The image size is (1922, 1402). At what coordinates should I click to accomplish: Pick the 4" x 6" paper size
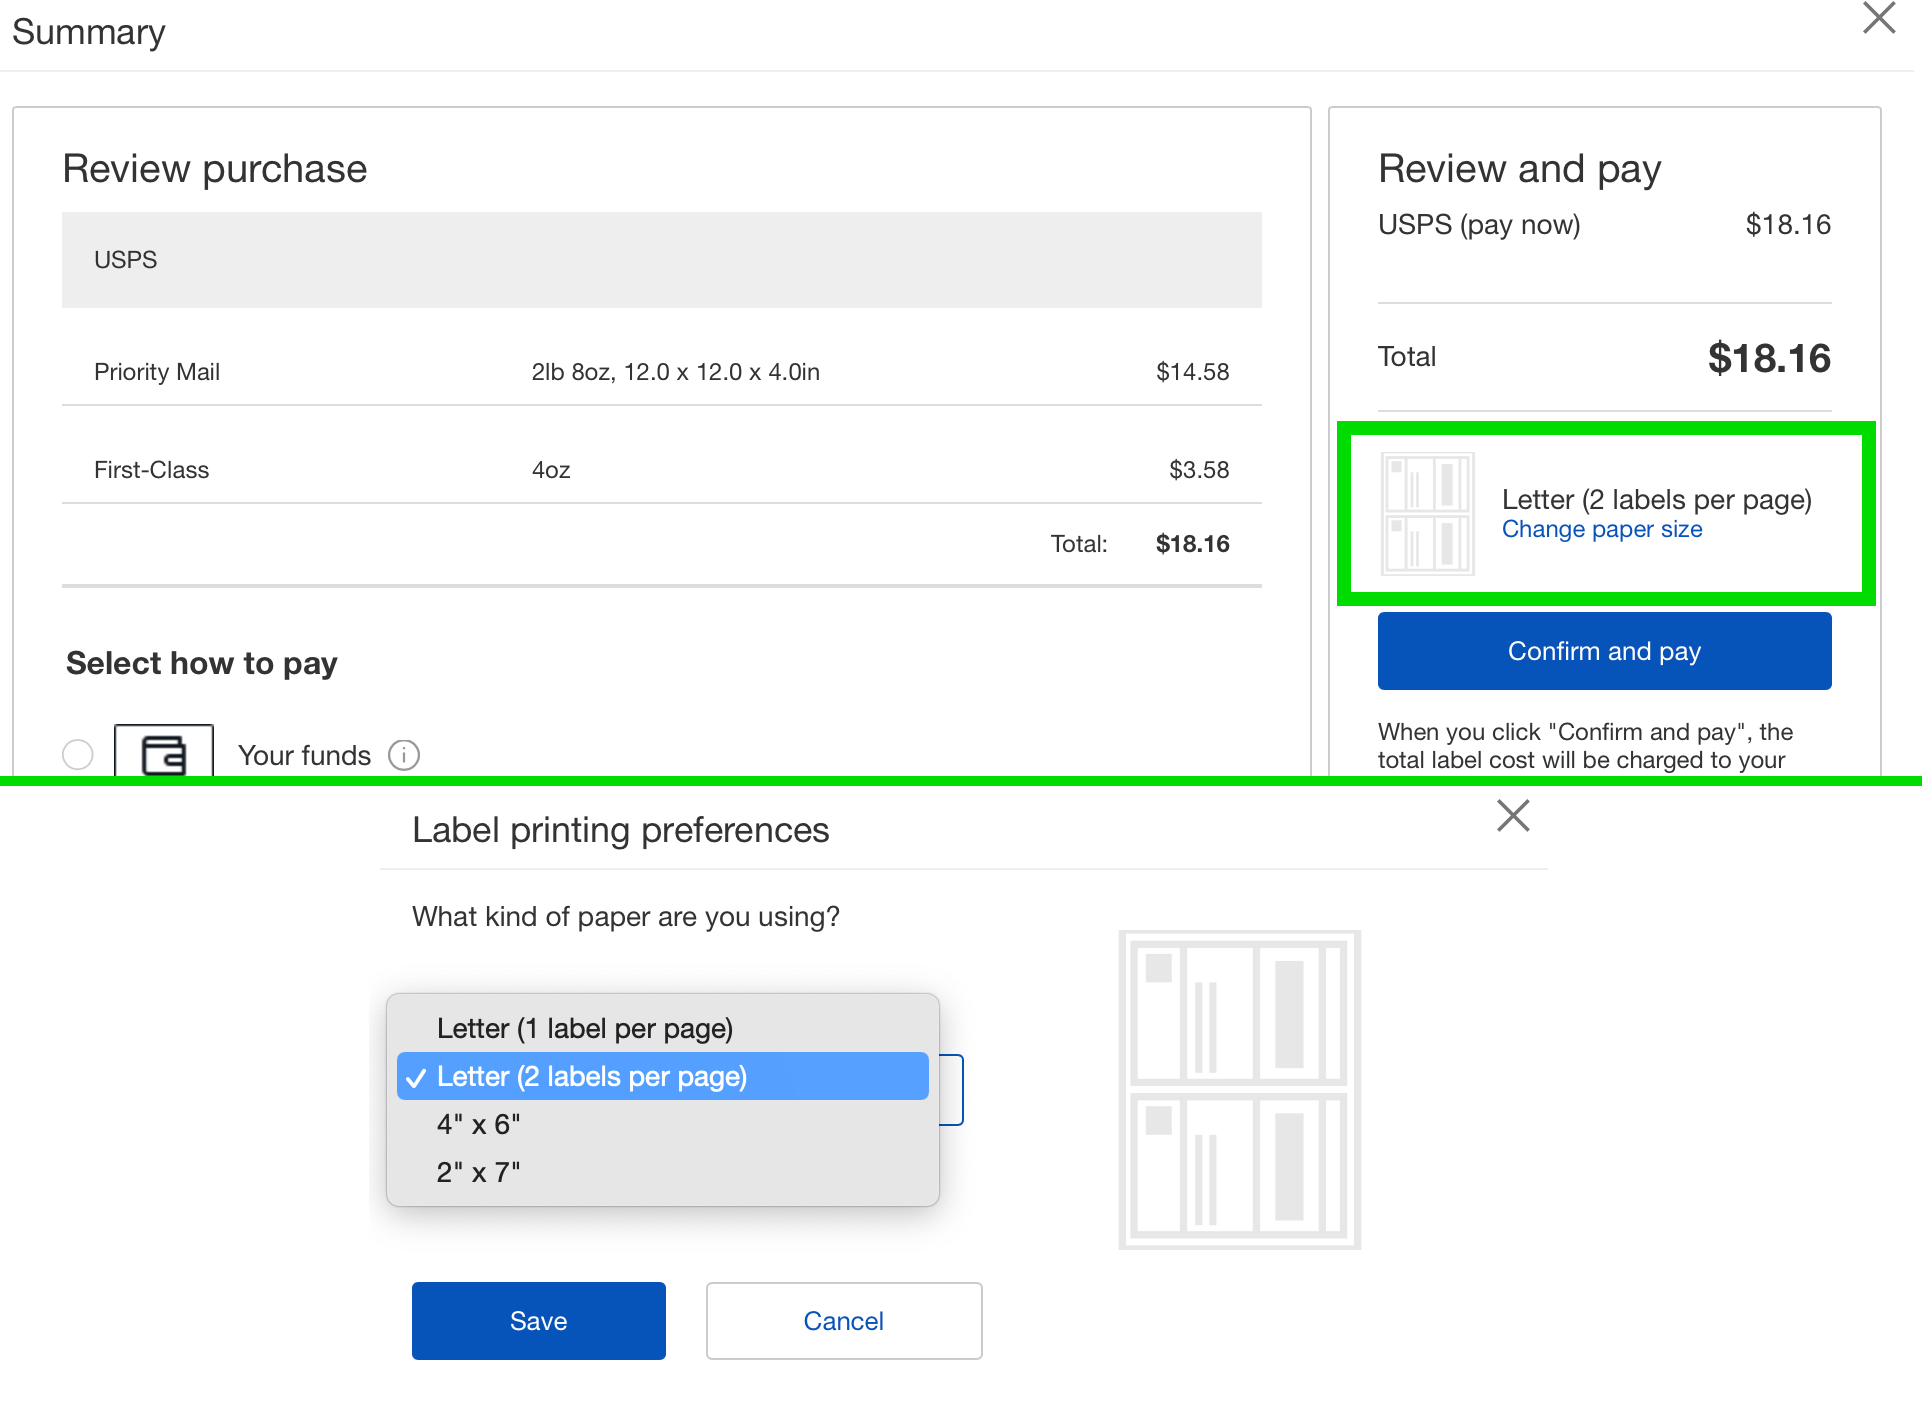479,1124
